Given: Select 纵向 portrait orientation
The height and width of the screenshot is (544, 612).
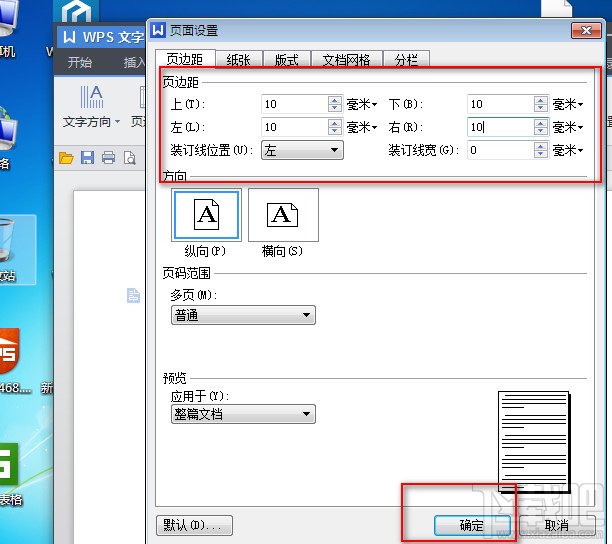Looking at the screenshot, I should coord(206,215).
